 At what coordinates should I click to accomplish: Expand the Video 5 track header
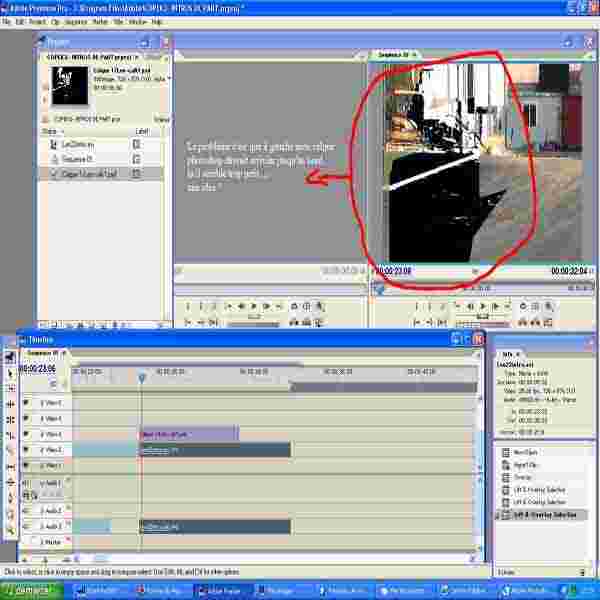pos(42,403)
